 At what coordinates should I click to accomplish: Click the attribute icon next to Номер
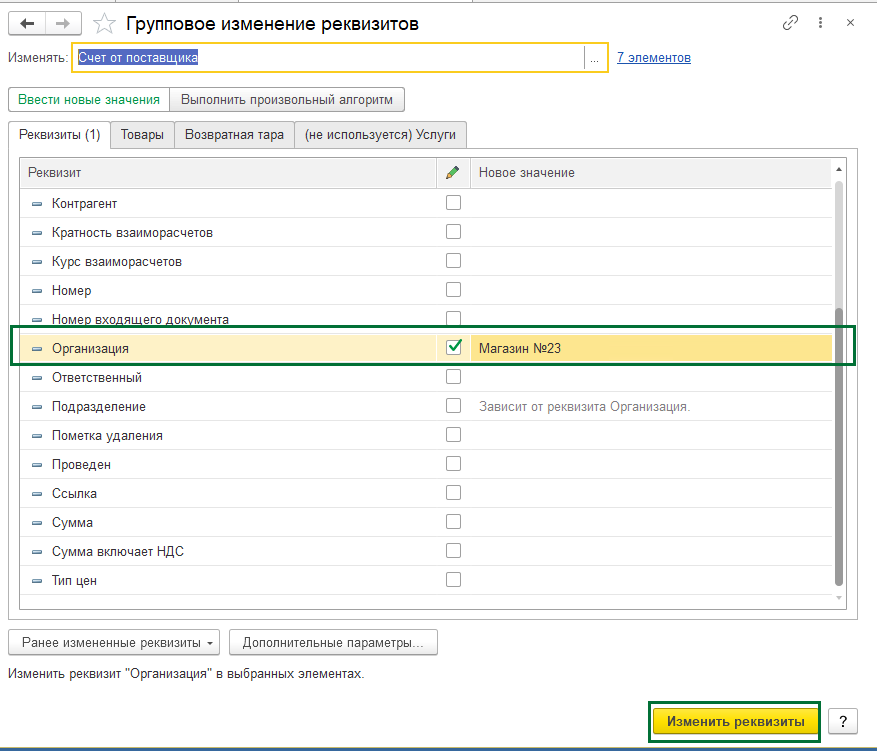[37, 291]
